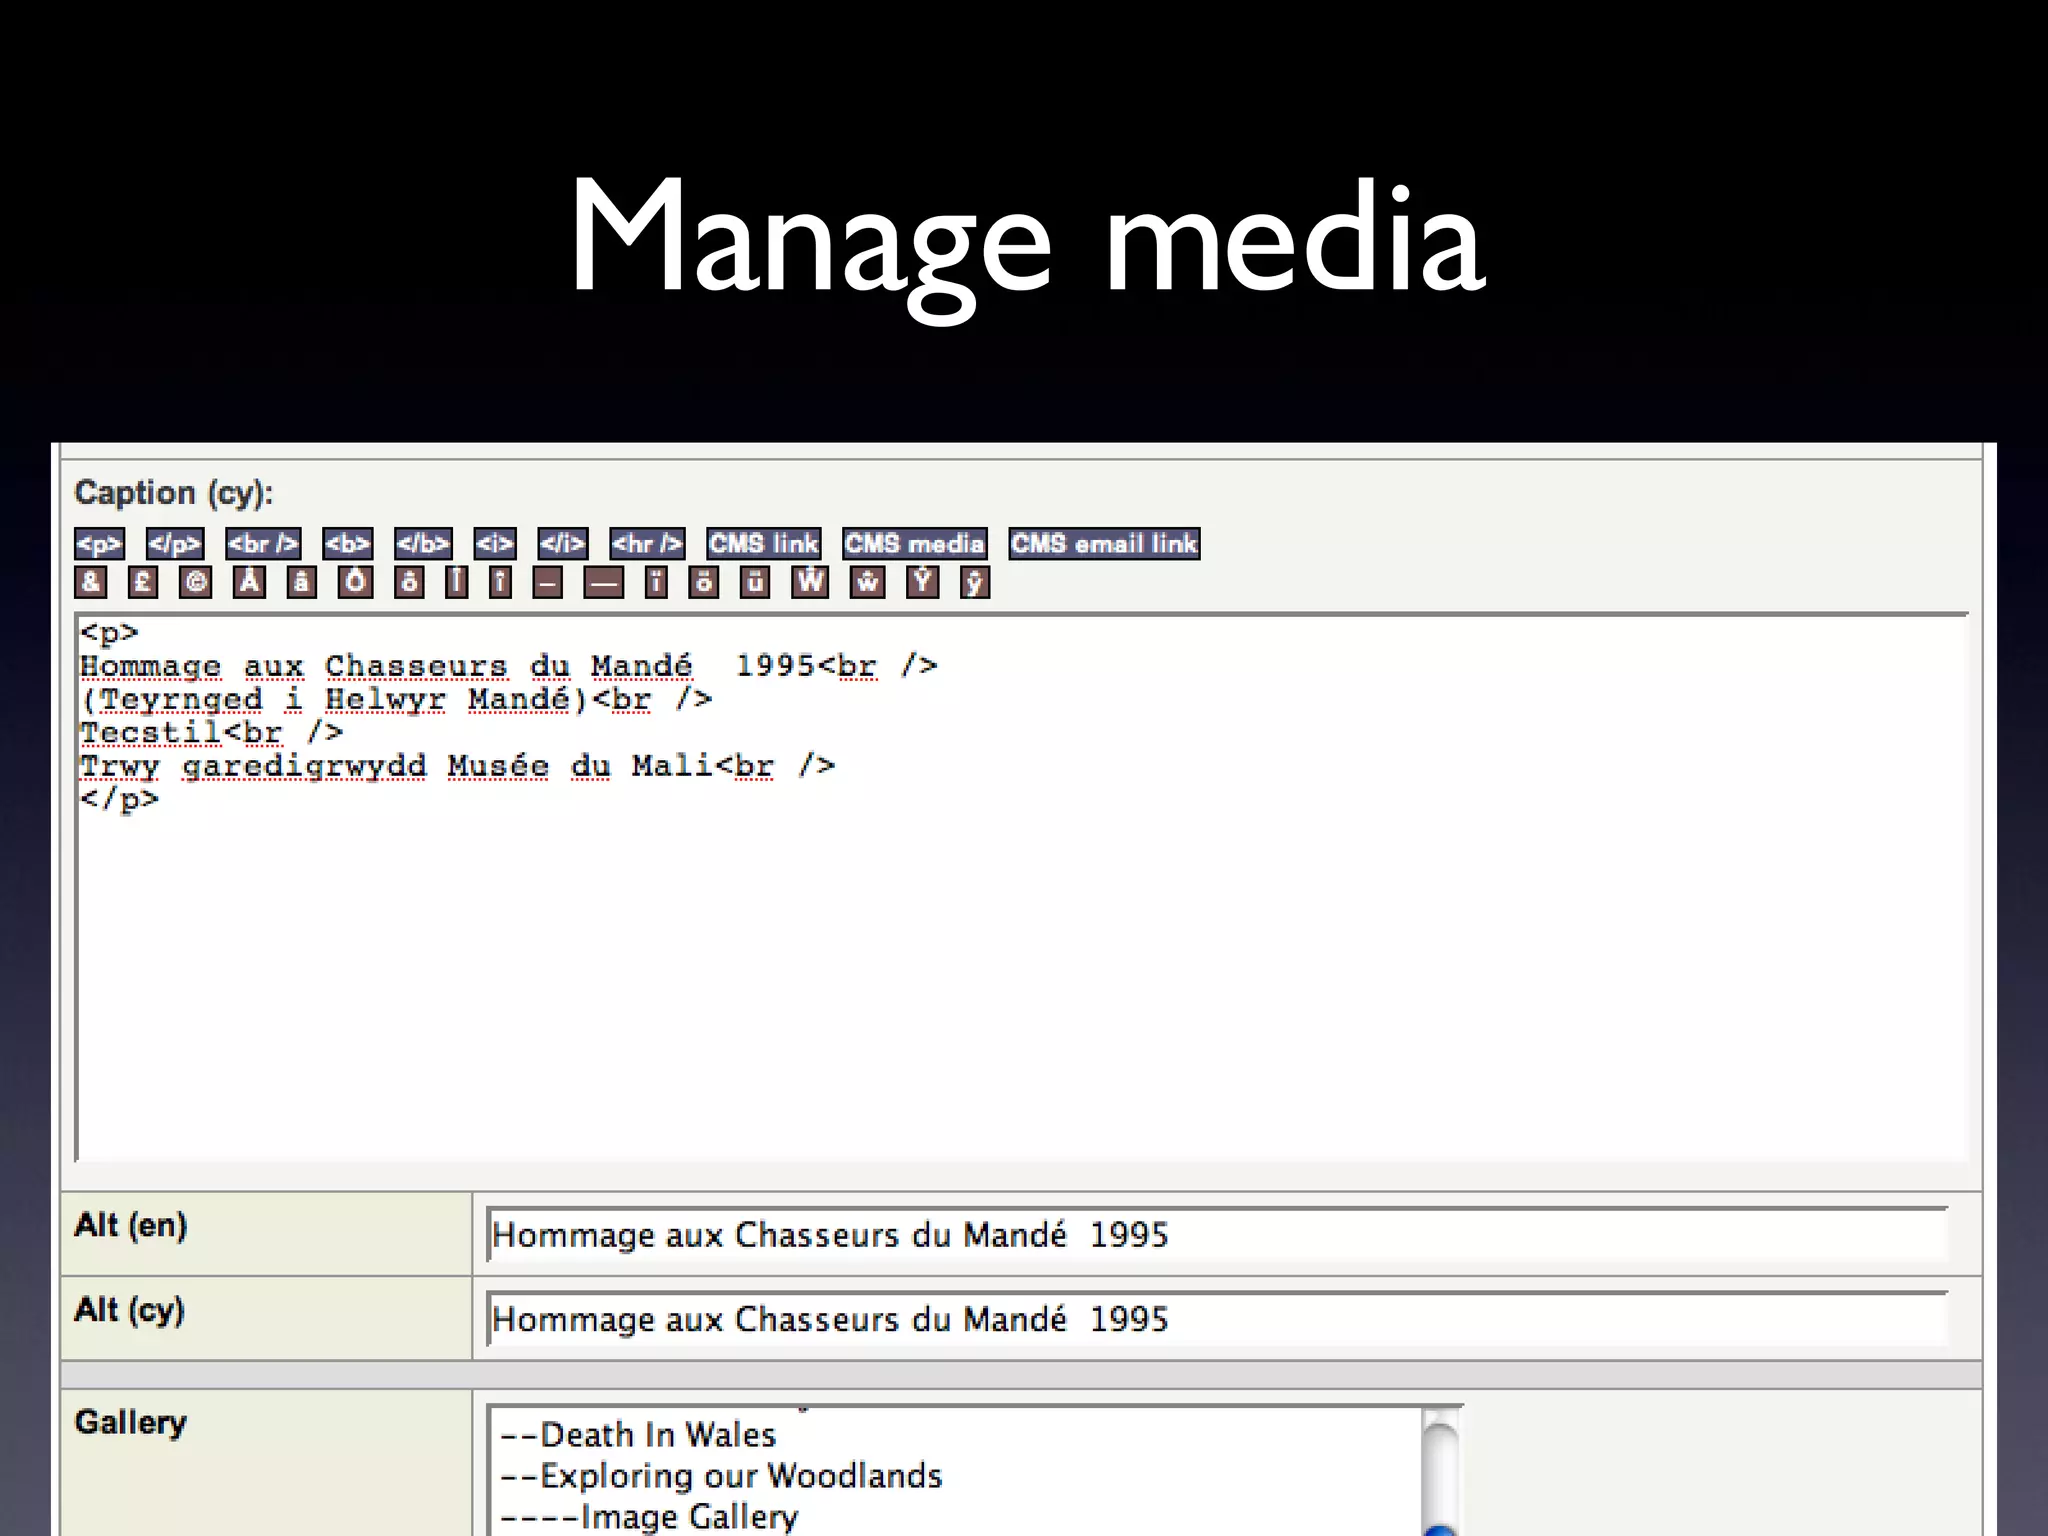
Task: Click the CMS email link button
Action: click(1104, 544)
